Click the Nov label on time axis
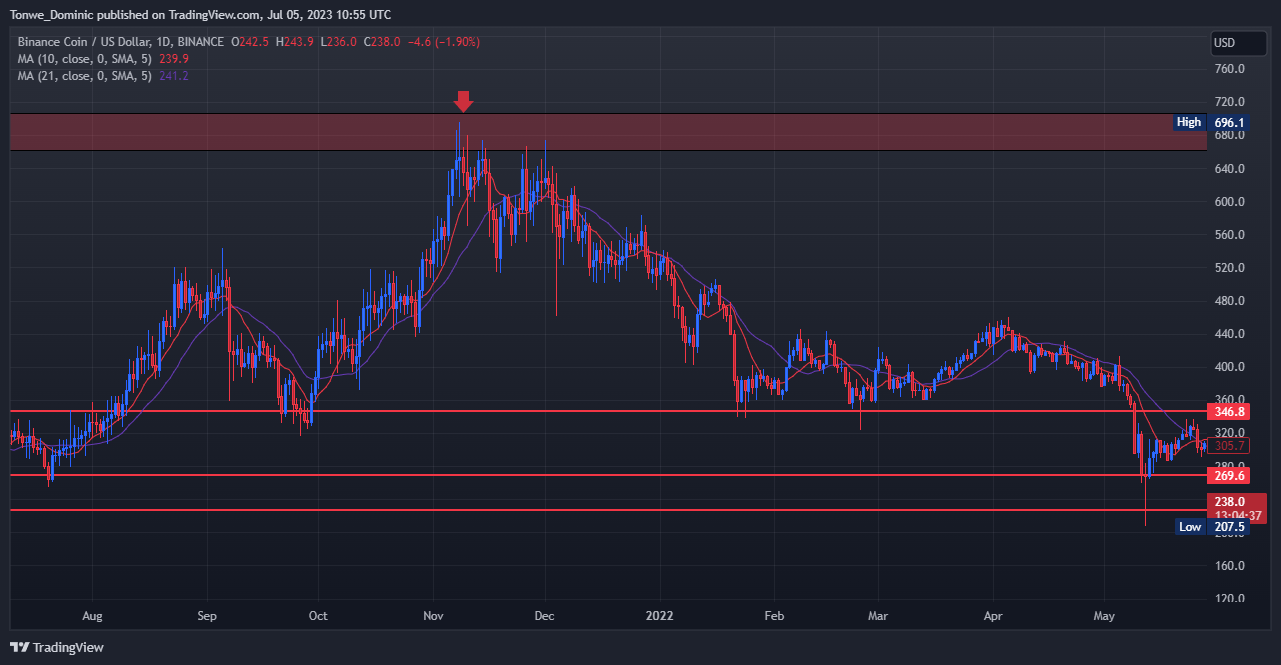Viewport: 1281px width, 665px height. point(434,616)
